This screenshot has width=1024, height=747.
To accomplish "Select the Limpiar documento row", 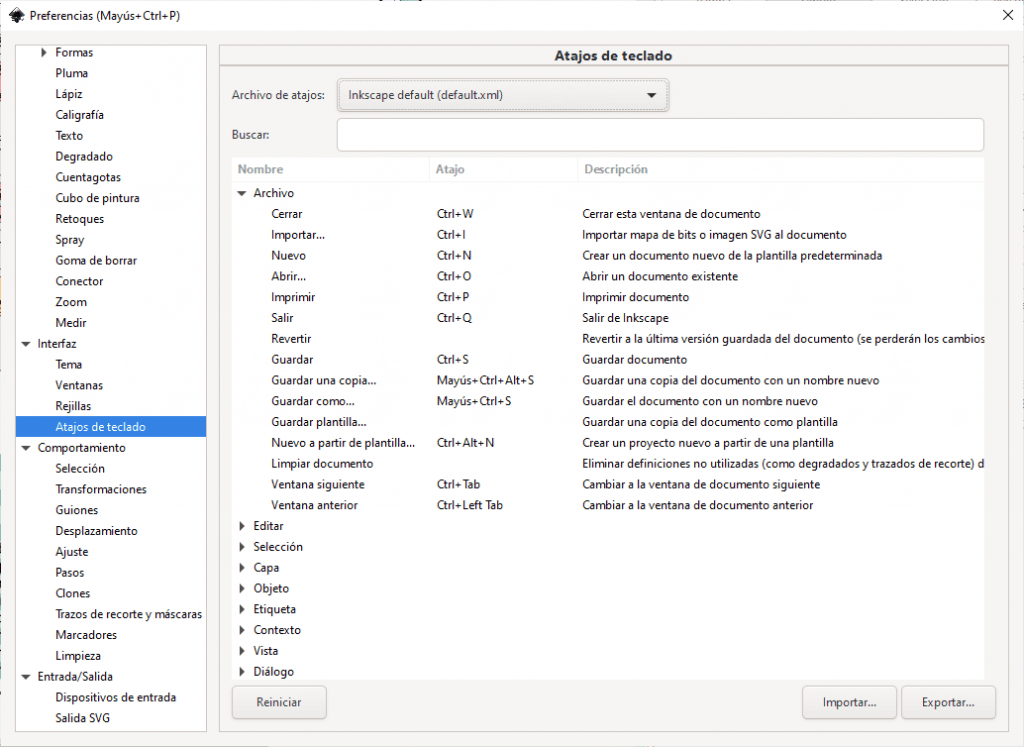I will click(x=608, y=464).
